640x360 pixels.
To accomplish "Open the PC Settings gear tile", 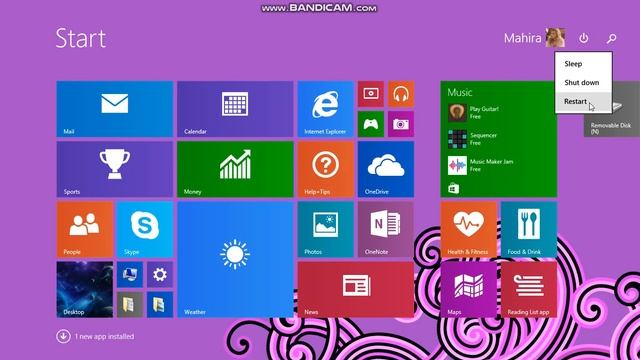I will (160, 275).
